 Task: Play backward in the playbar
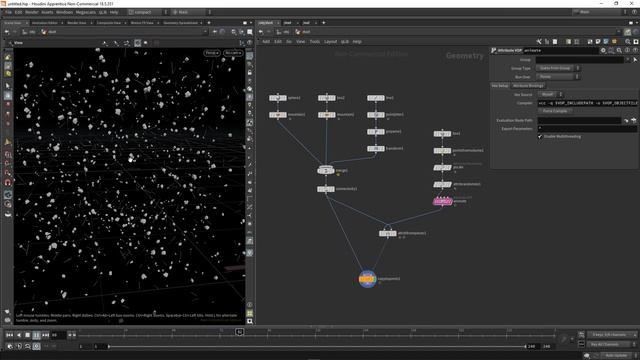[x=18, y=335]
